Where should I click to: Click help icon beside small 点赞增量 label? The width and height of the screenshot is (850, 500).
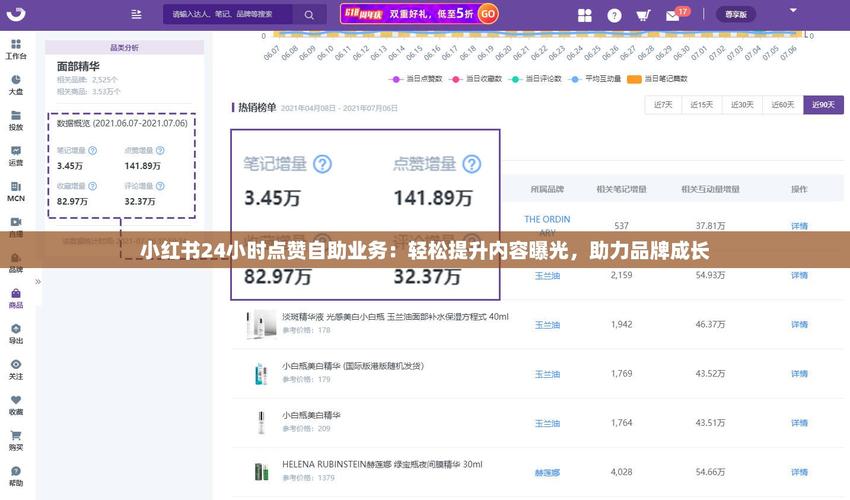(x=160, y=150)
